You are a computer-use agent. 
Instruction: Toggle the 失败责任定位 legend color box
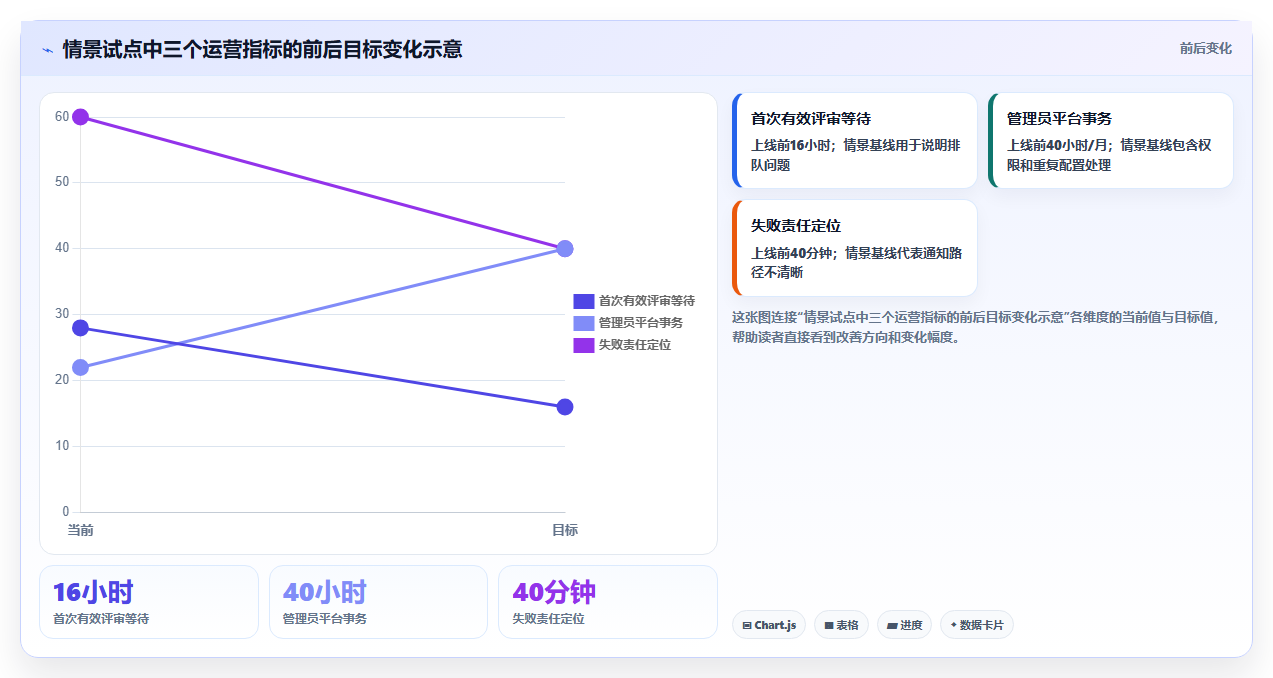[x=583, y=345]
